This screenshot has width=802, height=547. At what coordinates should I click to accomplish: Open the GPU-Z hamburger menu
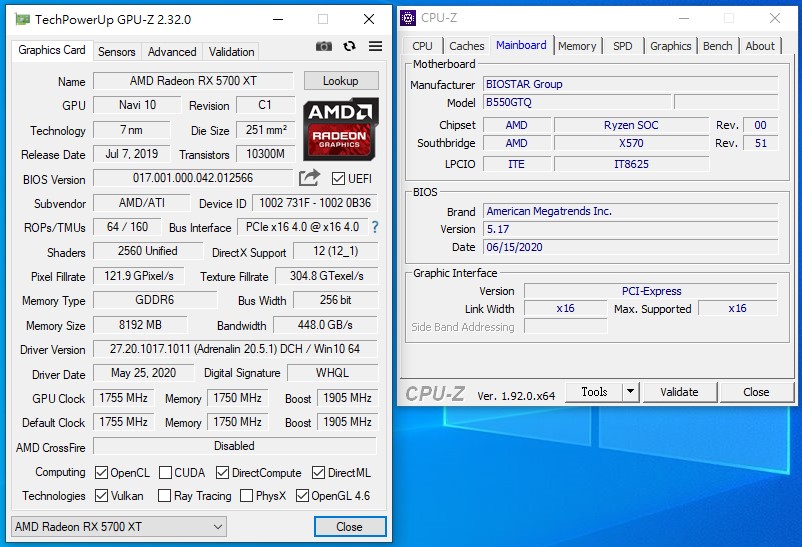click(375, 47)
